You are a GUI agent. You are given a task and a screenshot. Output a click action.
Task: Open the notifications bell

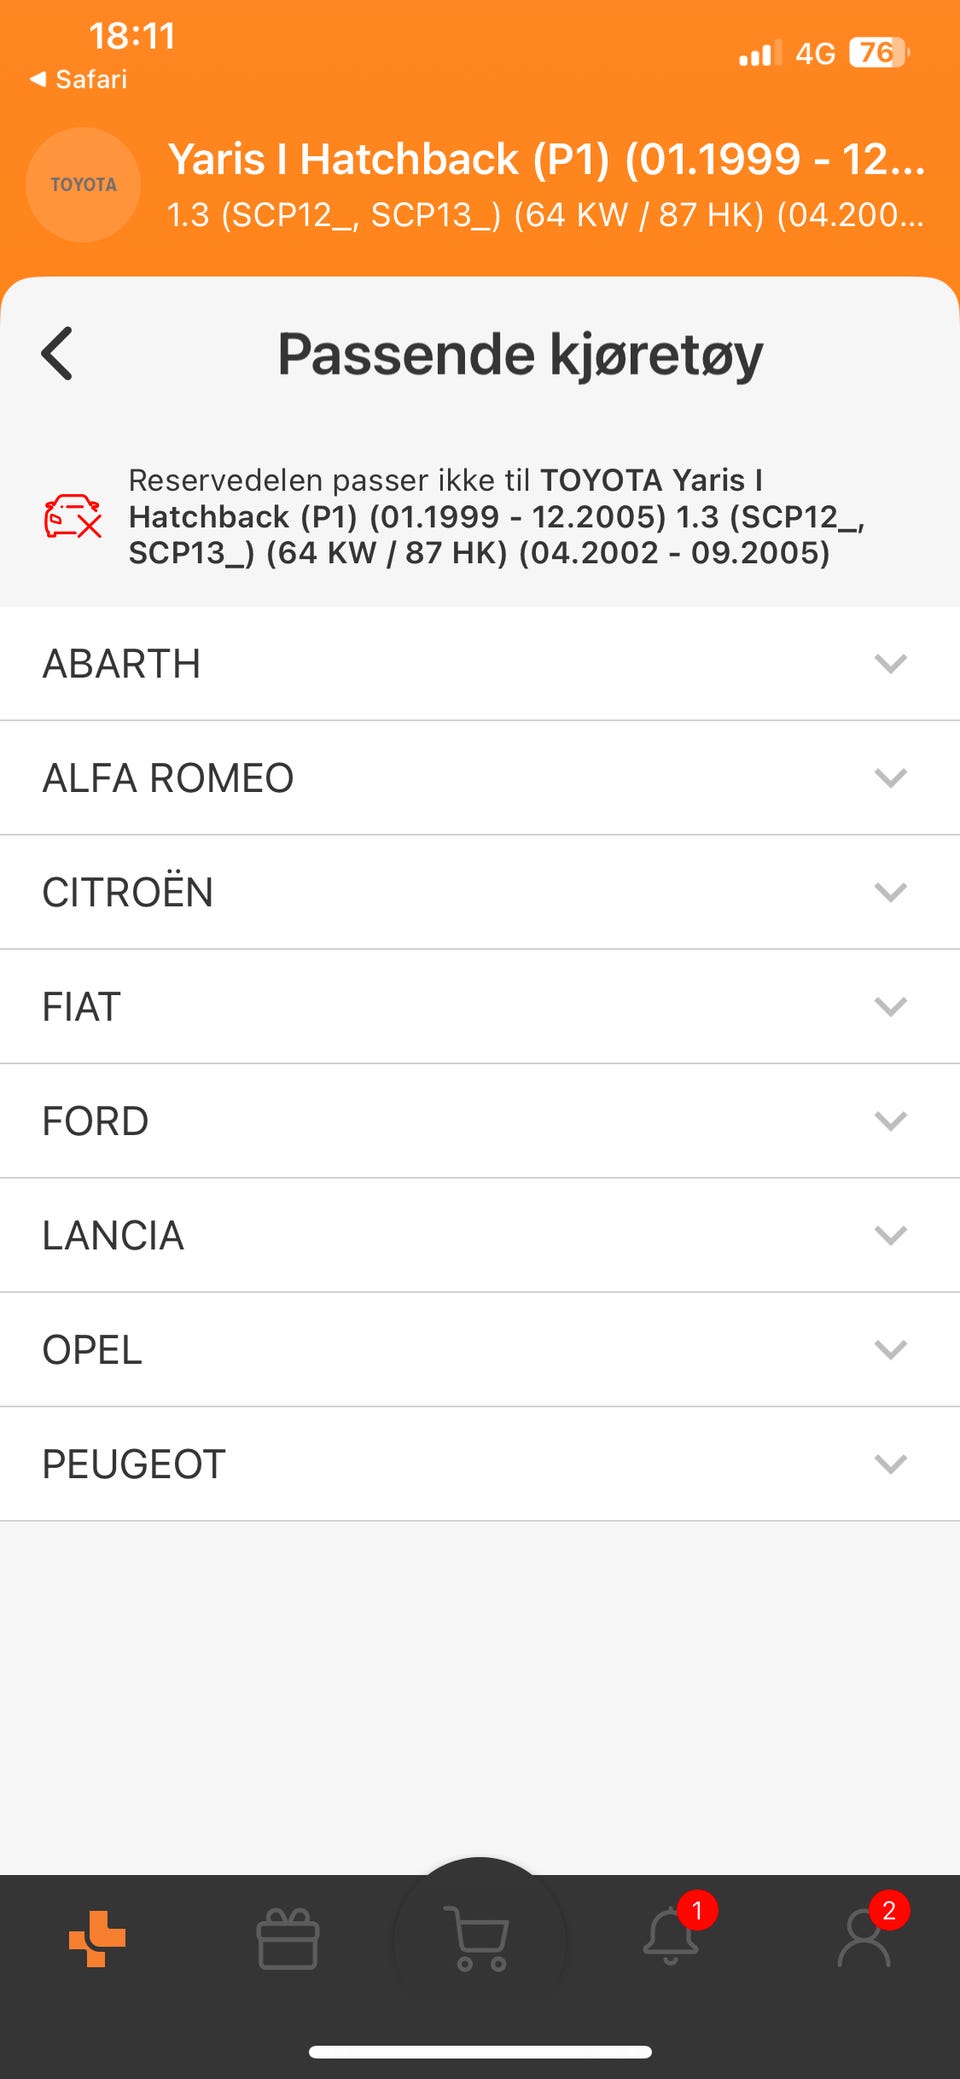coord(670,1936)
